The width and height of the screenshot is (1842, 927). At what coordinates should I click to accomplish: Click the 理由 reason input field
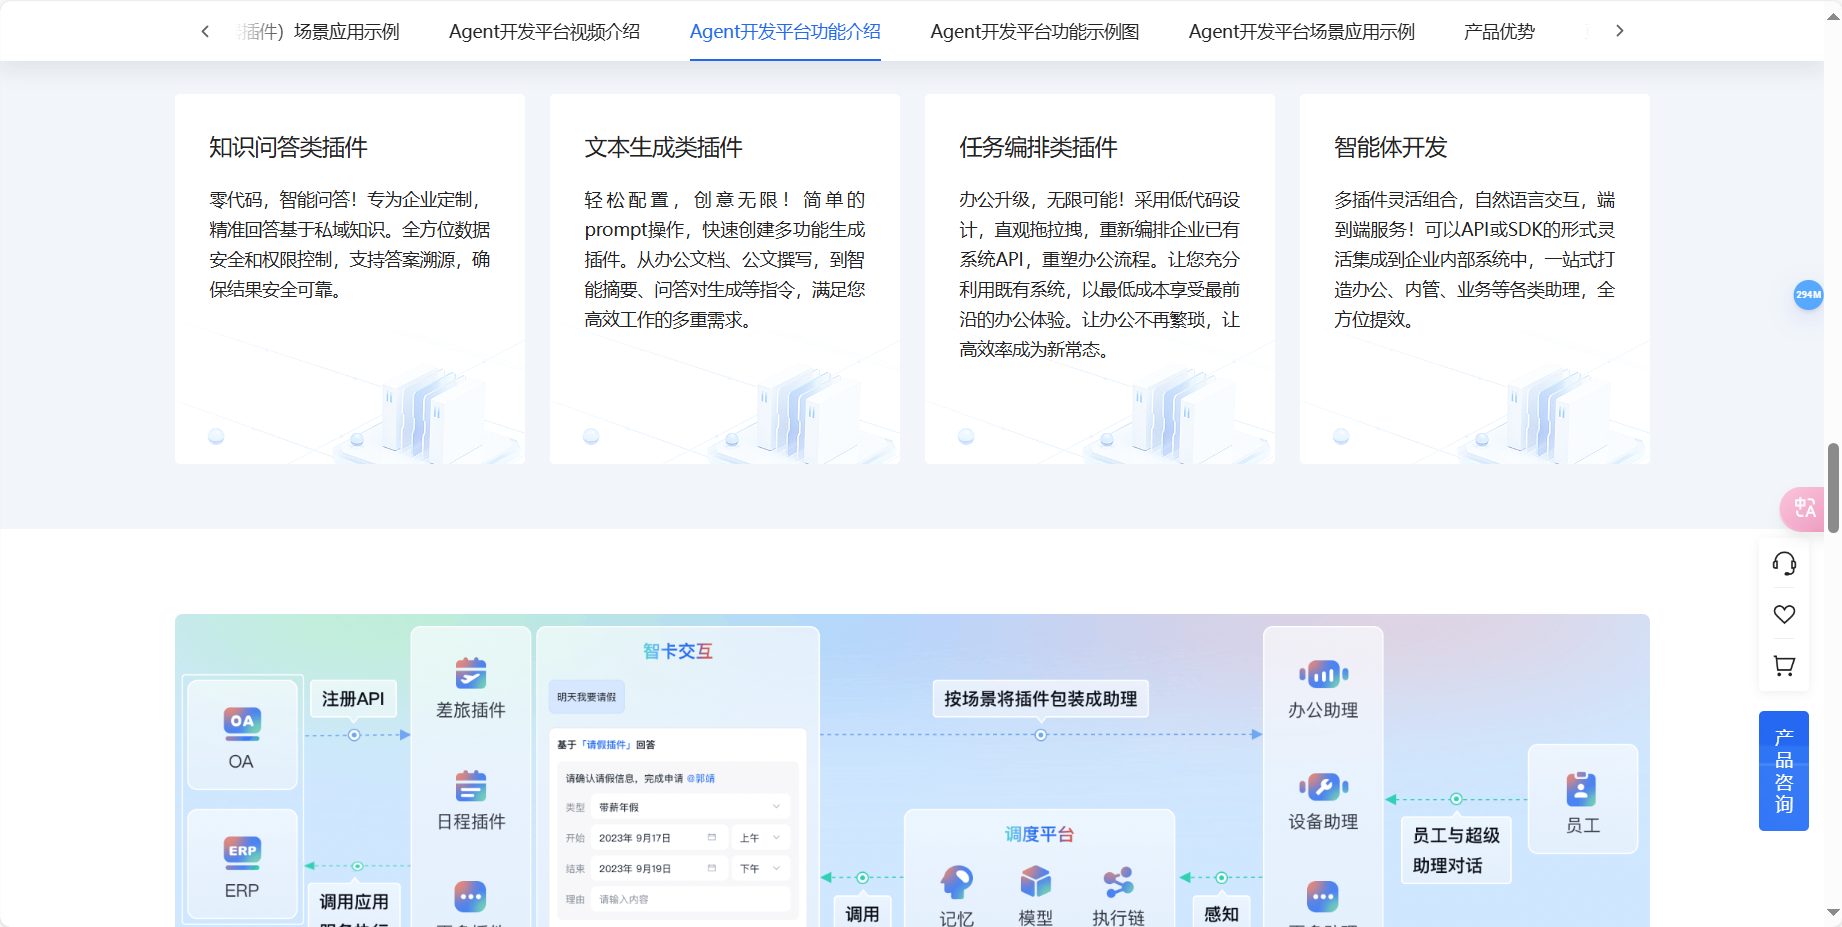(x=689, y=899)
